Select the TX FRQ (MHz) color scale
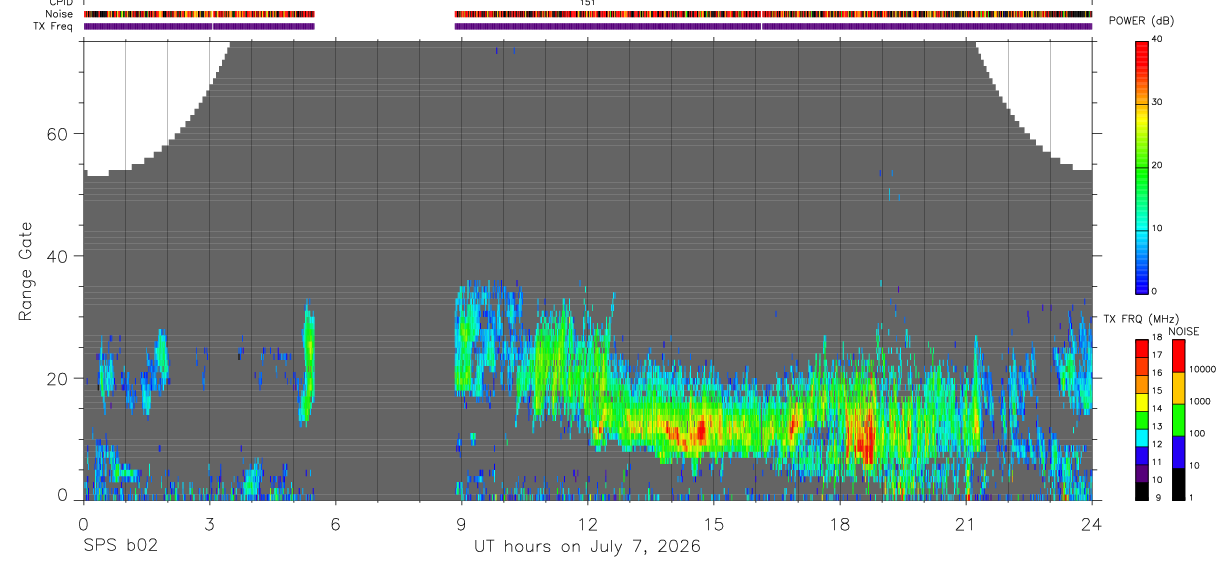The width and height of the screenshot is (1228, 567). [1142, 419]
